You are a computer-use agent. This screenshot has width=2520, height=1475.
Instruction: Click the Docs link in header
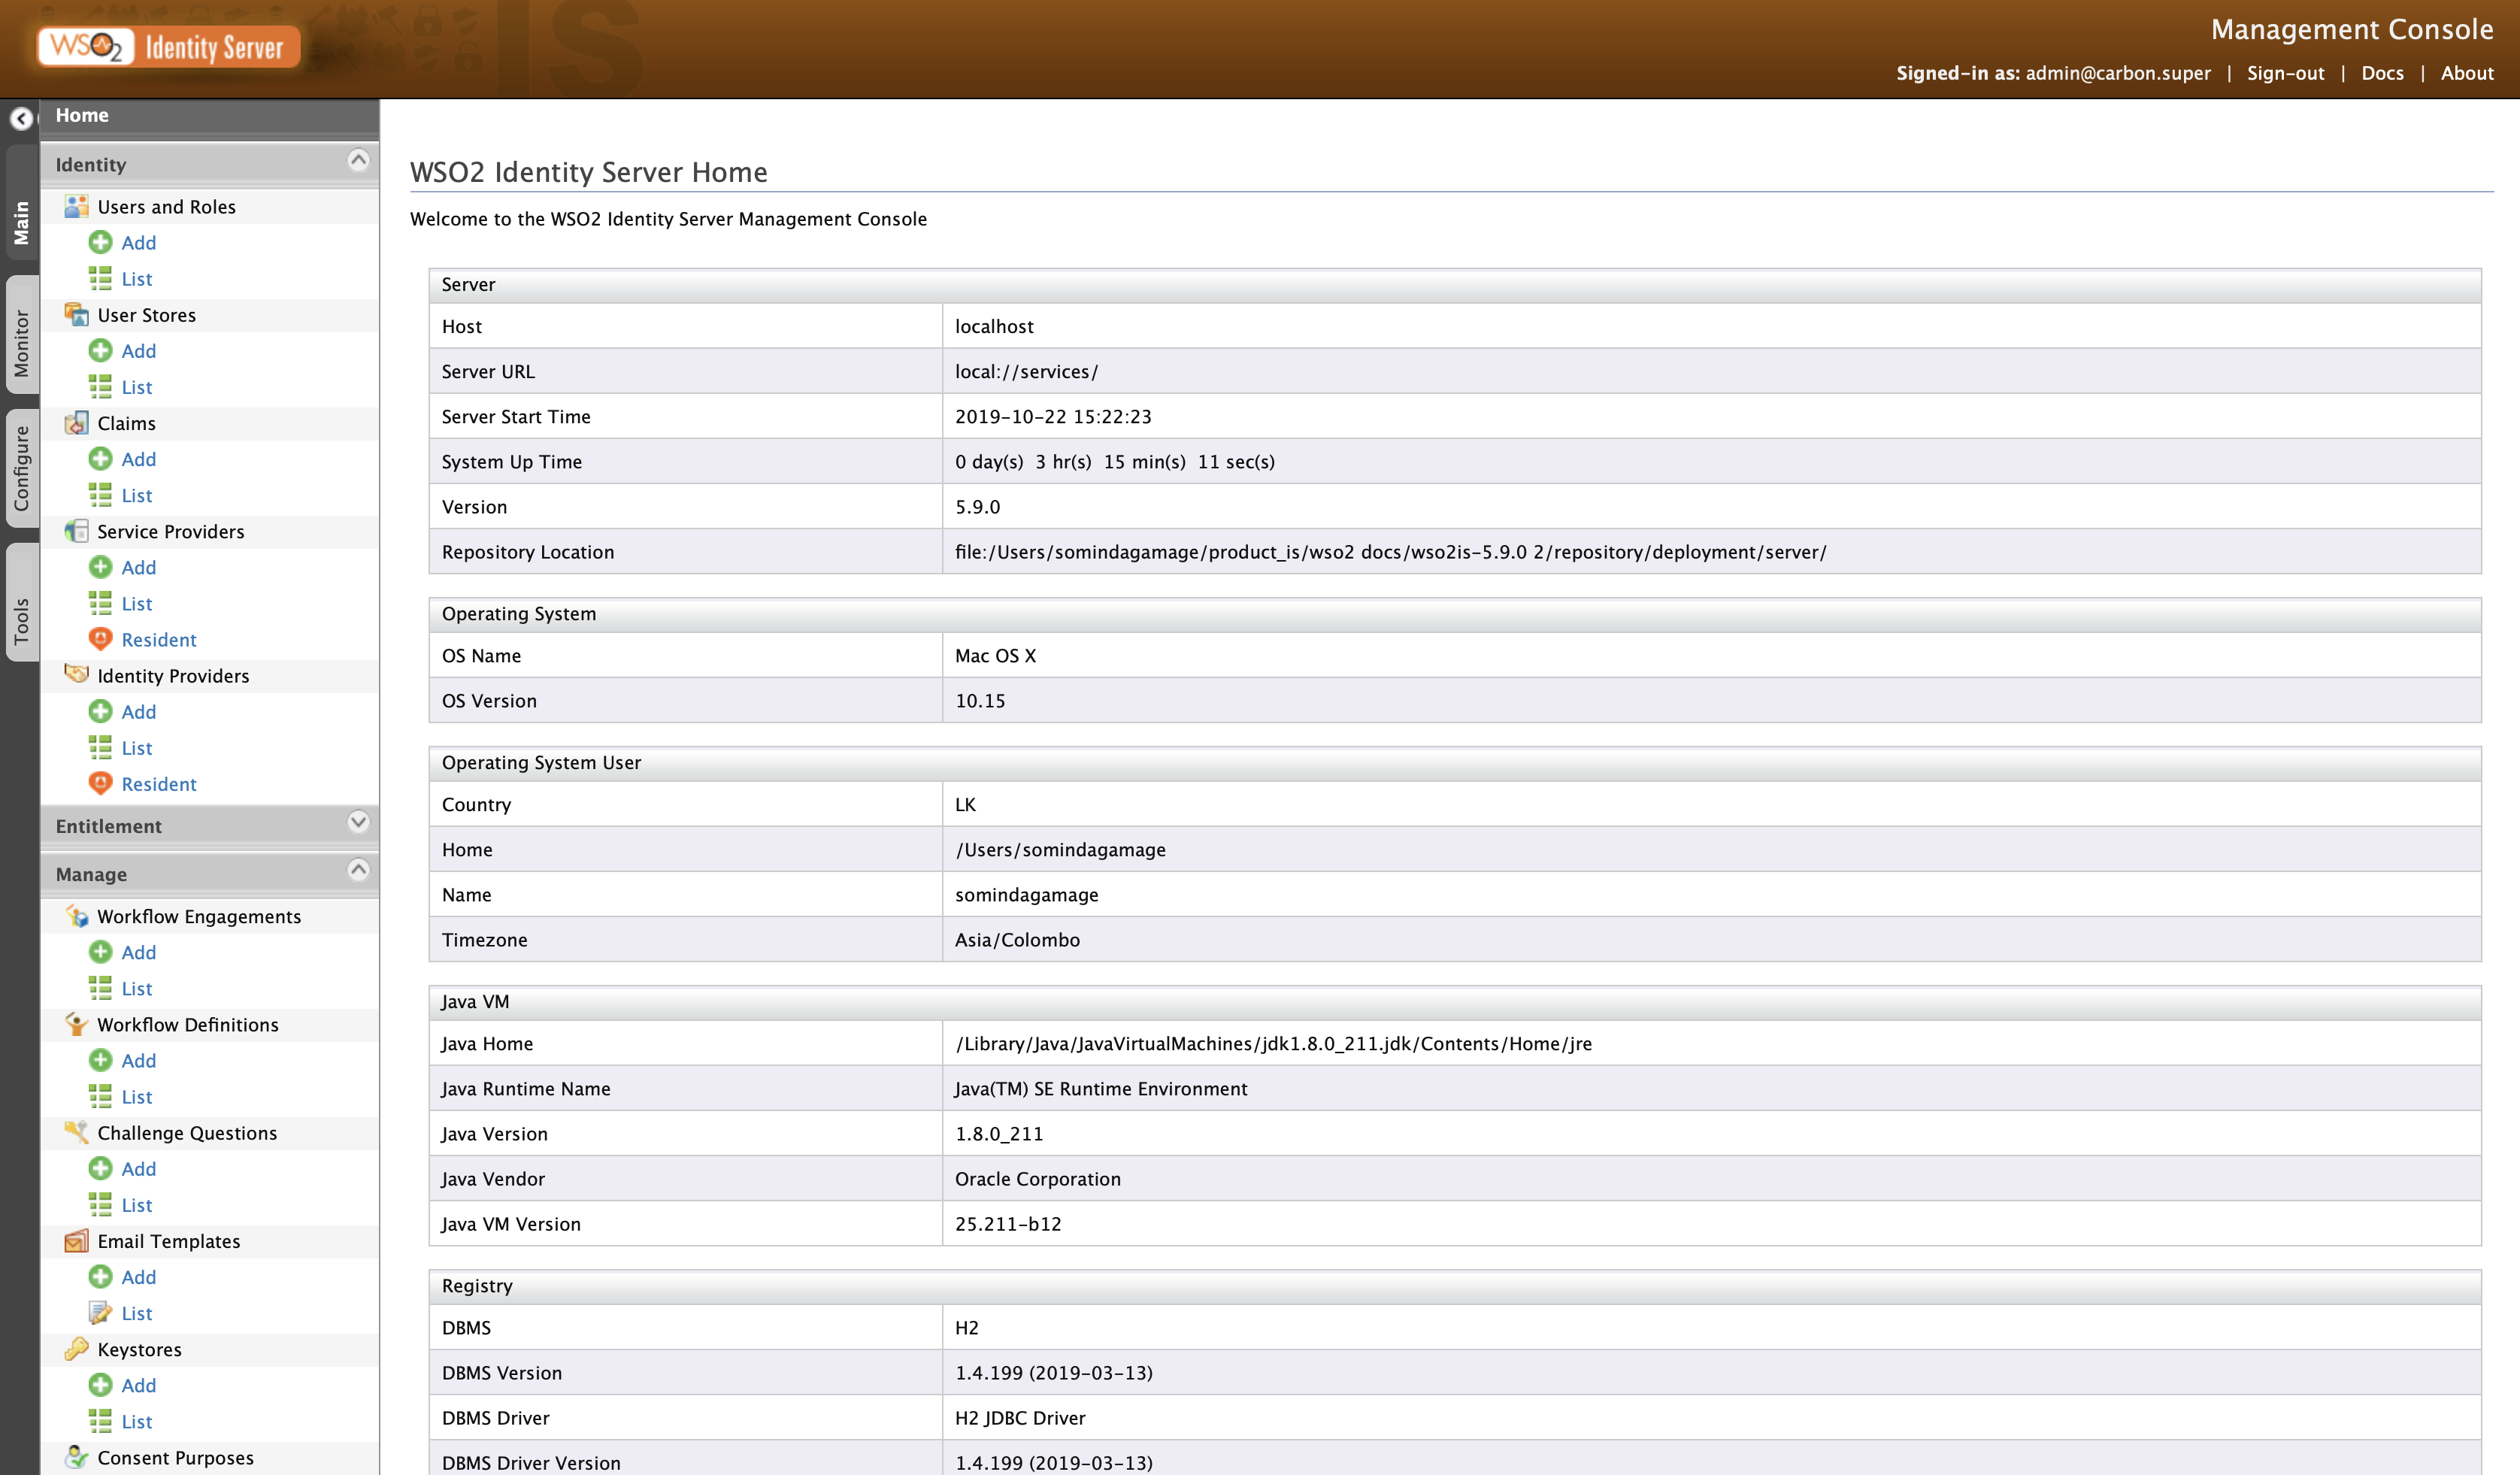click(x=2385, y=74)
